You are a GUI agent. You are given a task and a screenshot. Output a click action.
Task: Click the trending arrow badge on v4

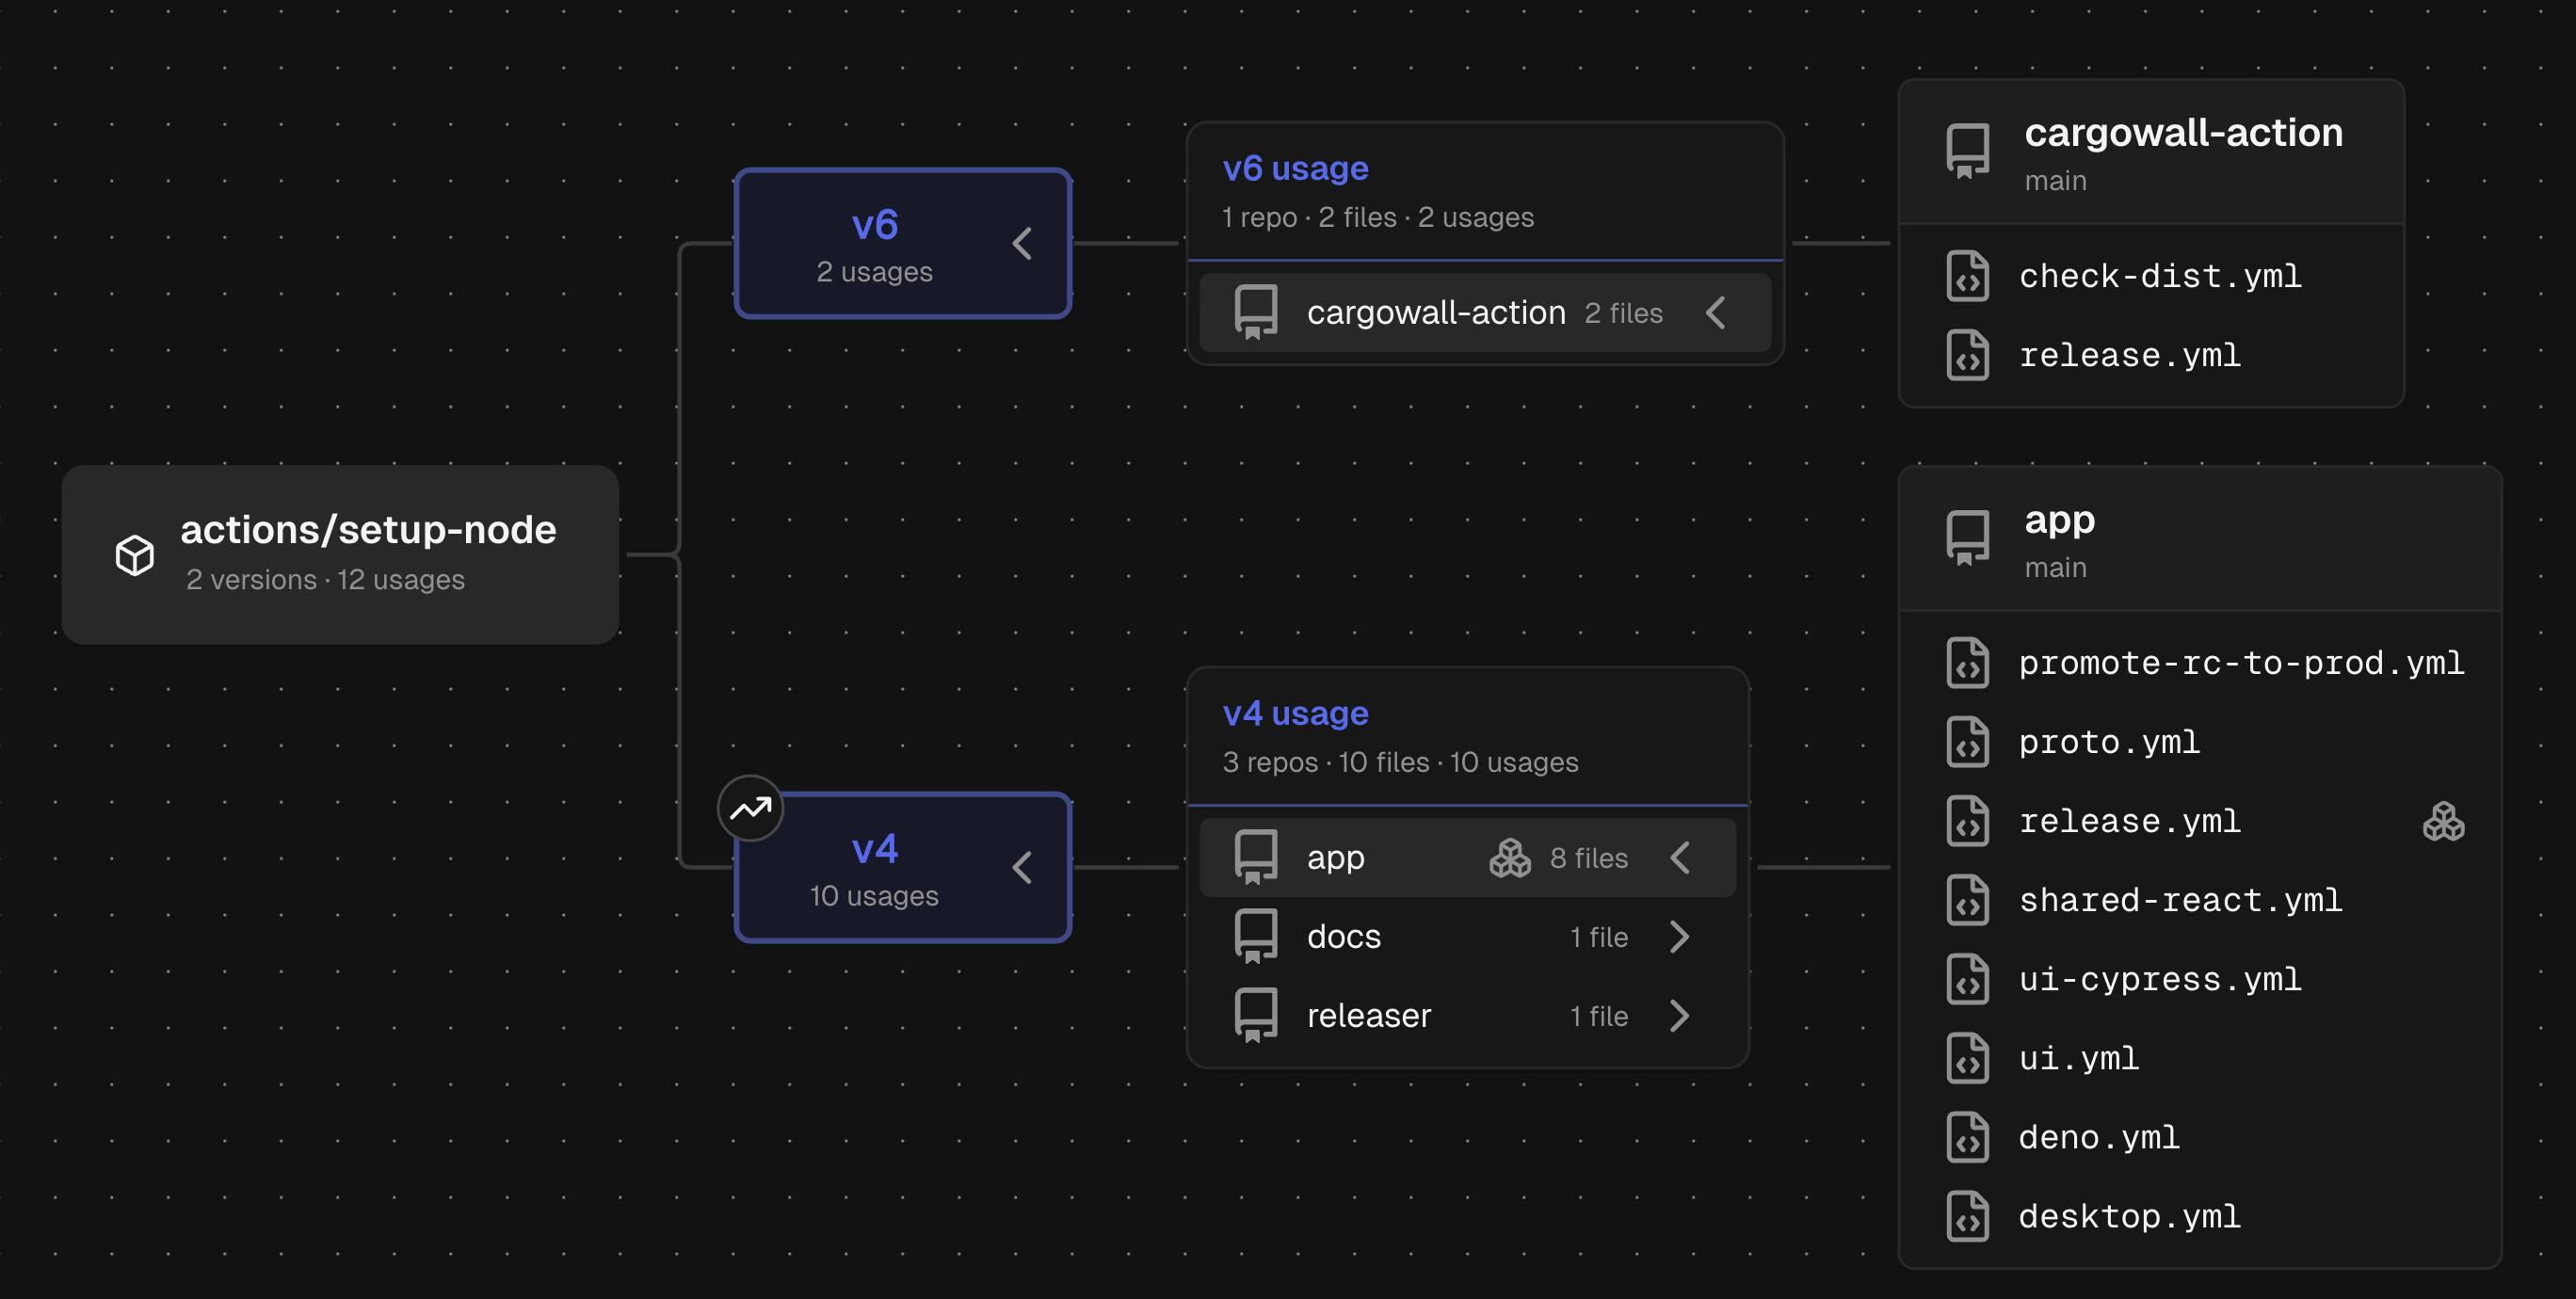pos(750,808)
